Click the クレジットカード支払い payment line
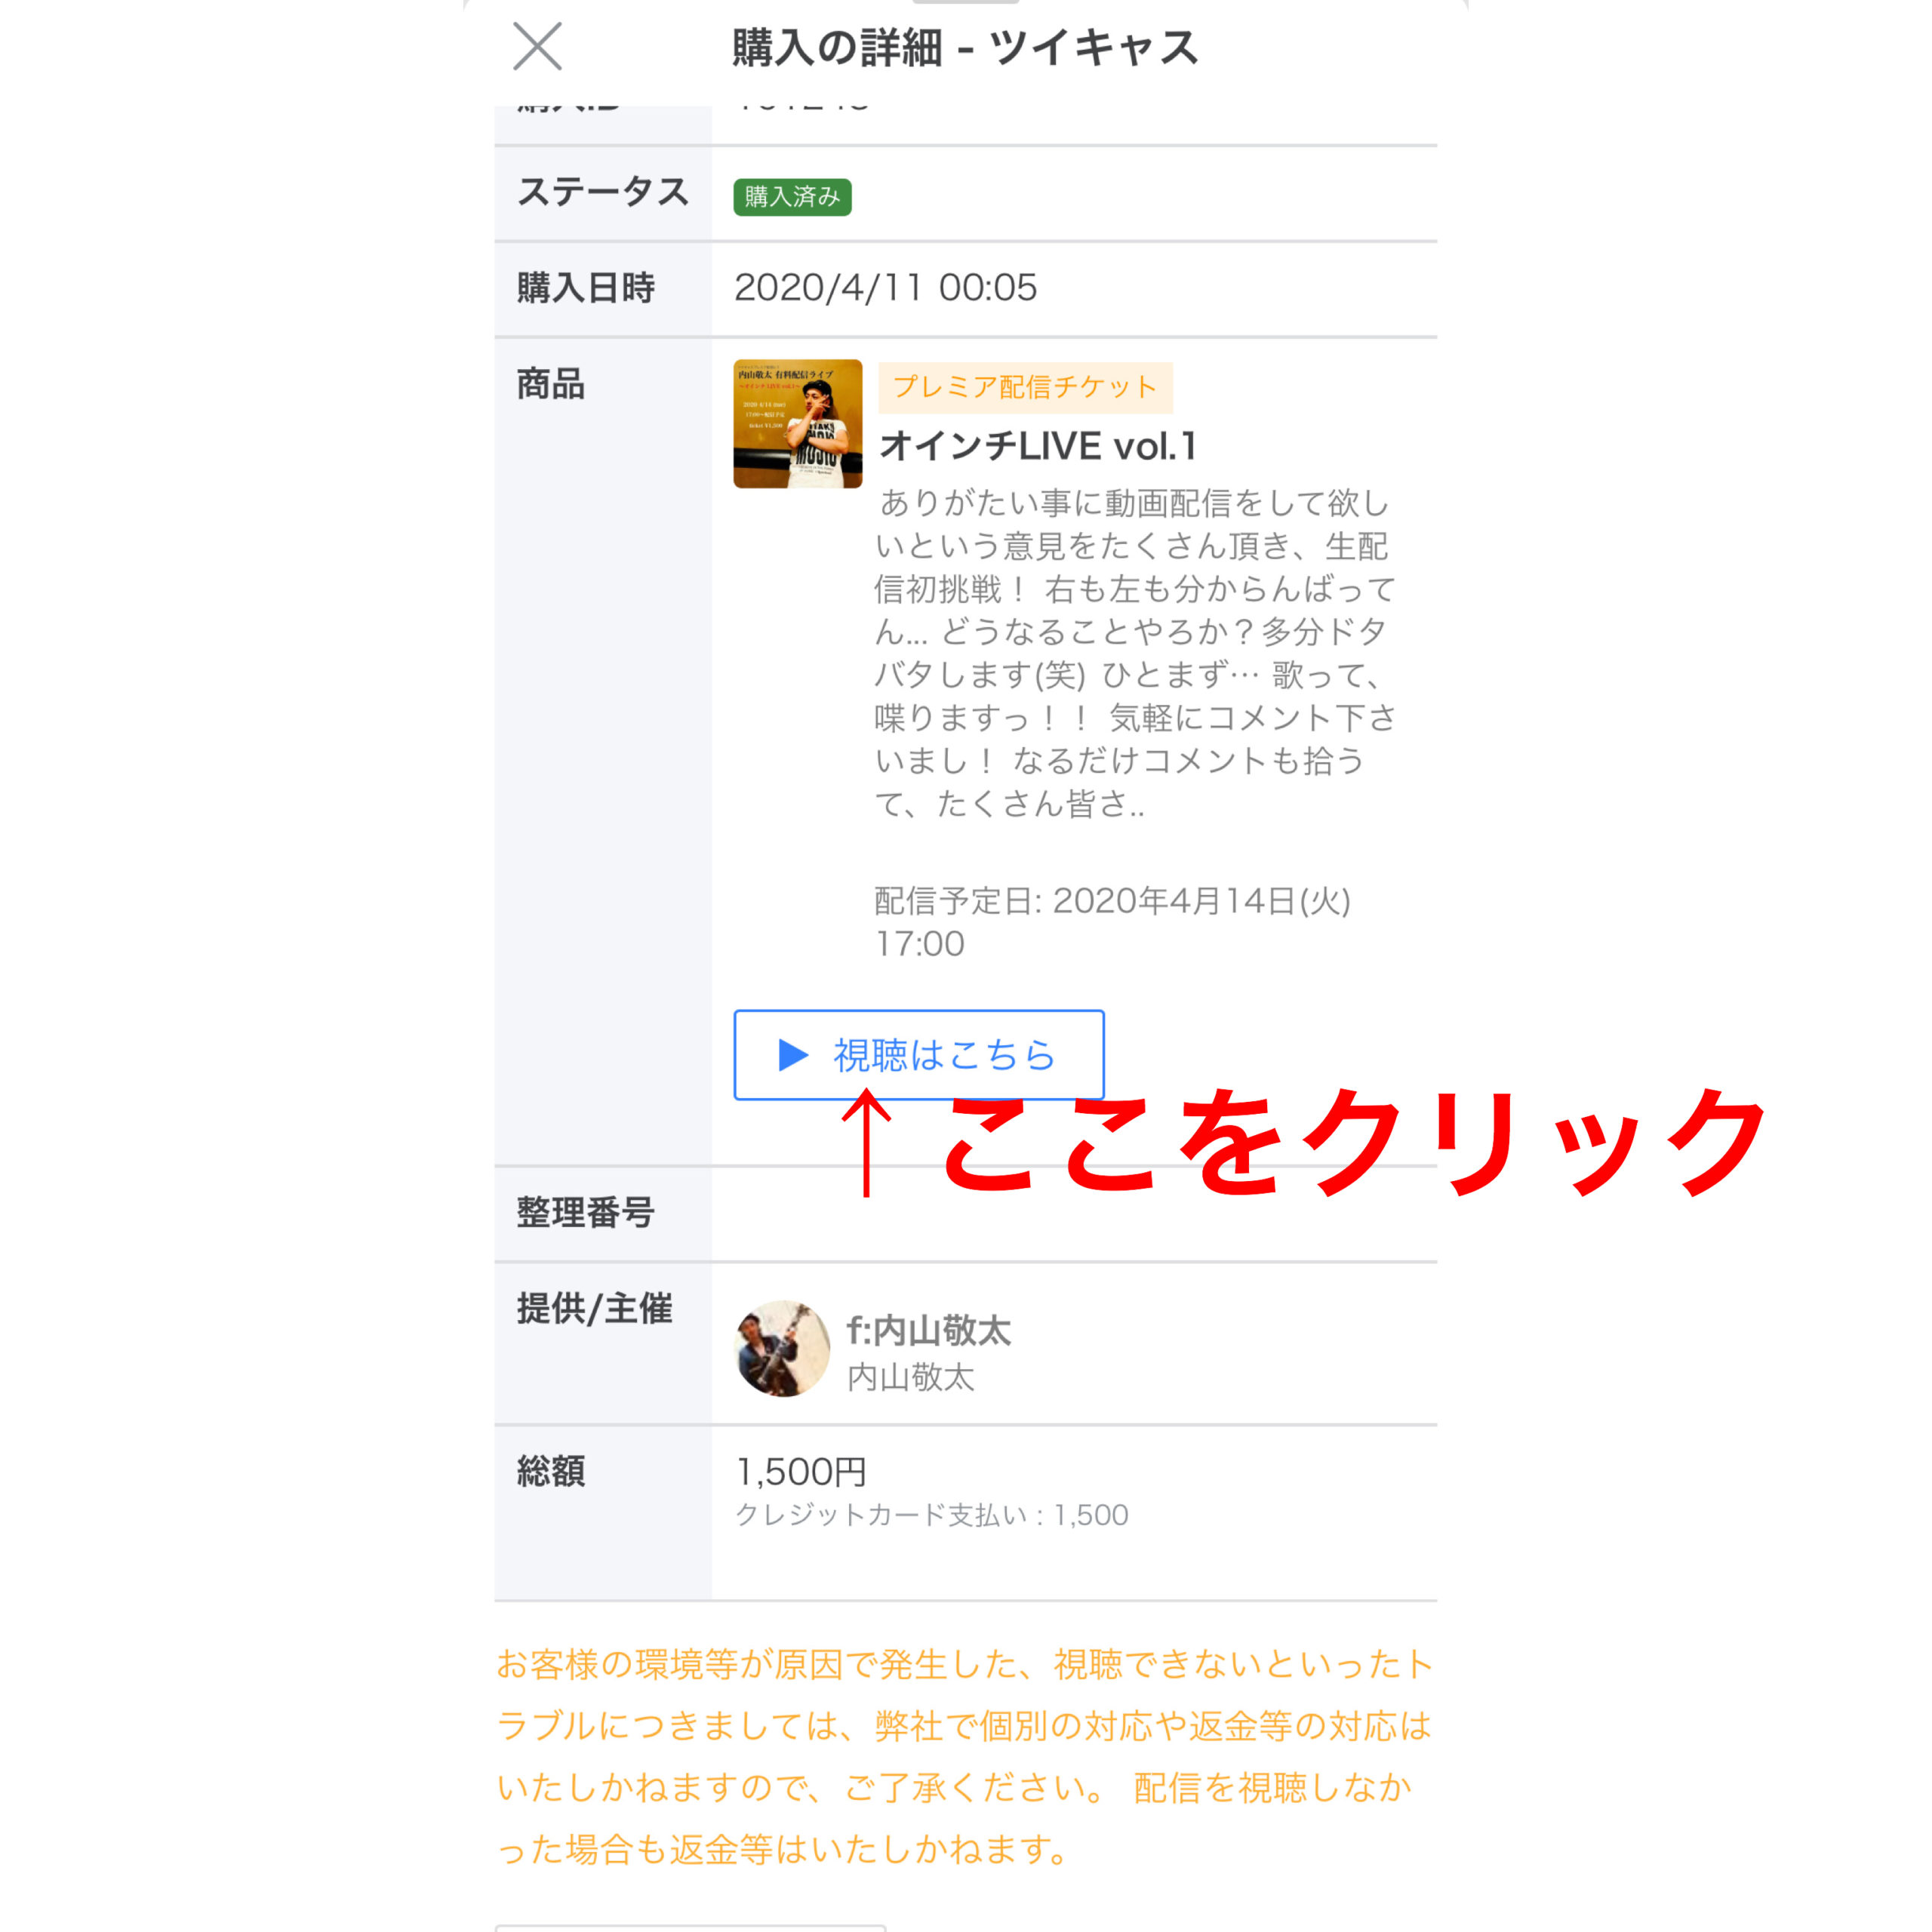The width and height of the screenshot is (1932, 1932). pos(932,1515)
